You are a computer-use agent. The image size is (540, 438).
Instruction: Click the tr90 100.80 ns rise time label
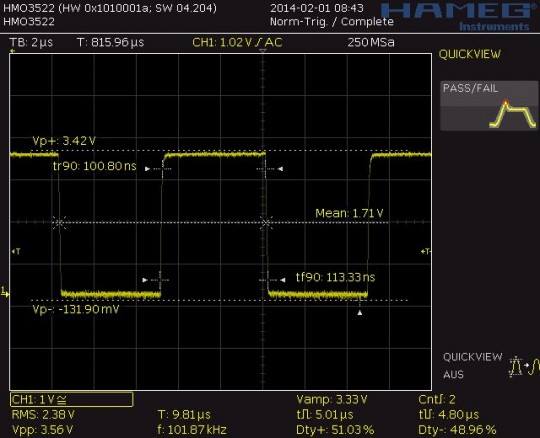(x=95, y=166)
